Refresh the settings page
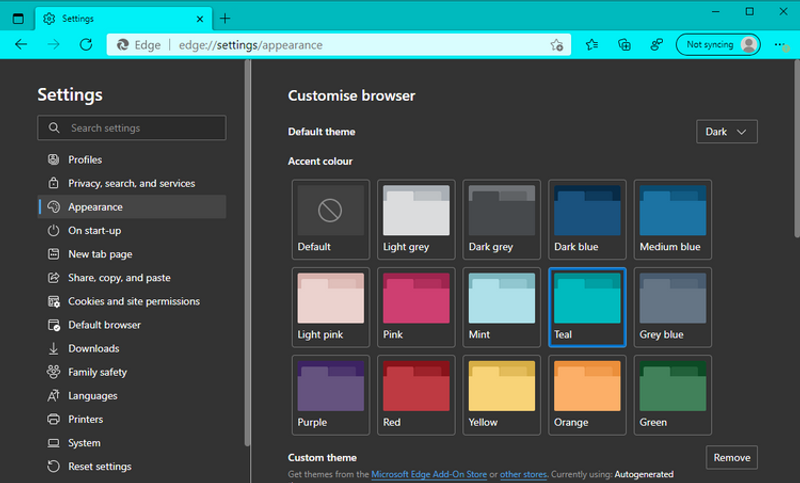Viewport: 800px width, 483px height. tap(86, 44)
